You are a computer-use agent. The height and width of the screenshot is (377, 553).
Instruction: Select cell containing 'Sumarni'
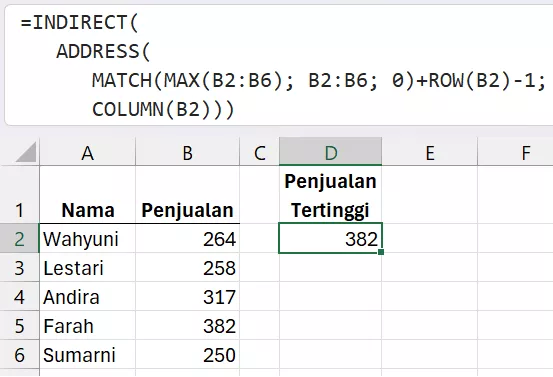[x=87, y=354]
